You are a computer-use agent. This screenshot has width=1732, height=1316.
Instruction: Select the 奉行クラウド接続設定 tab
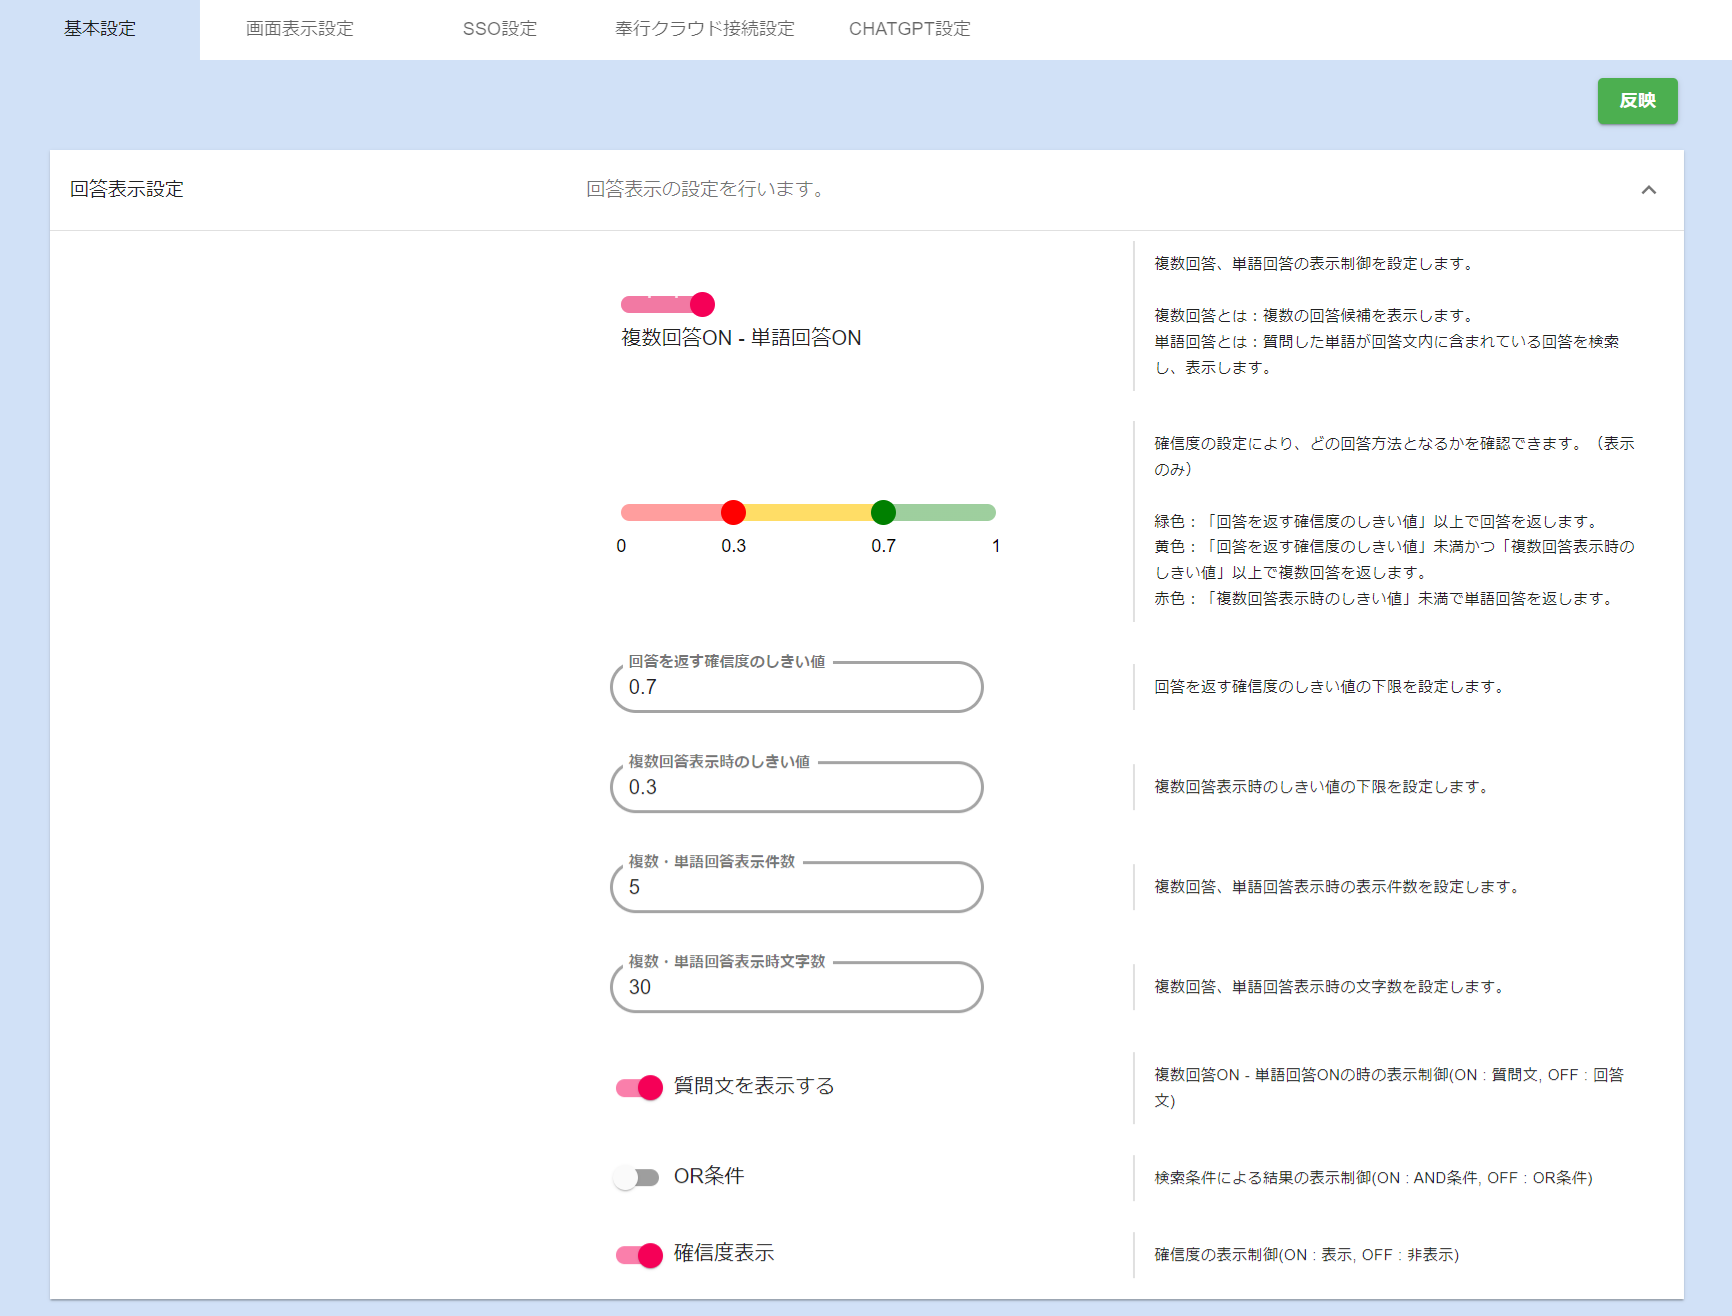(704, 29)
